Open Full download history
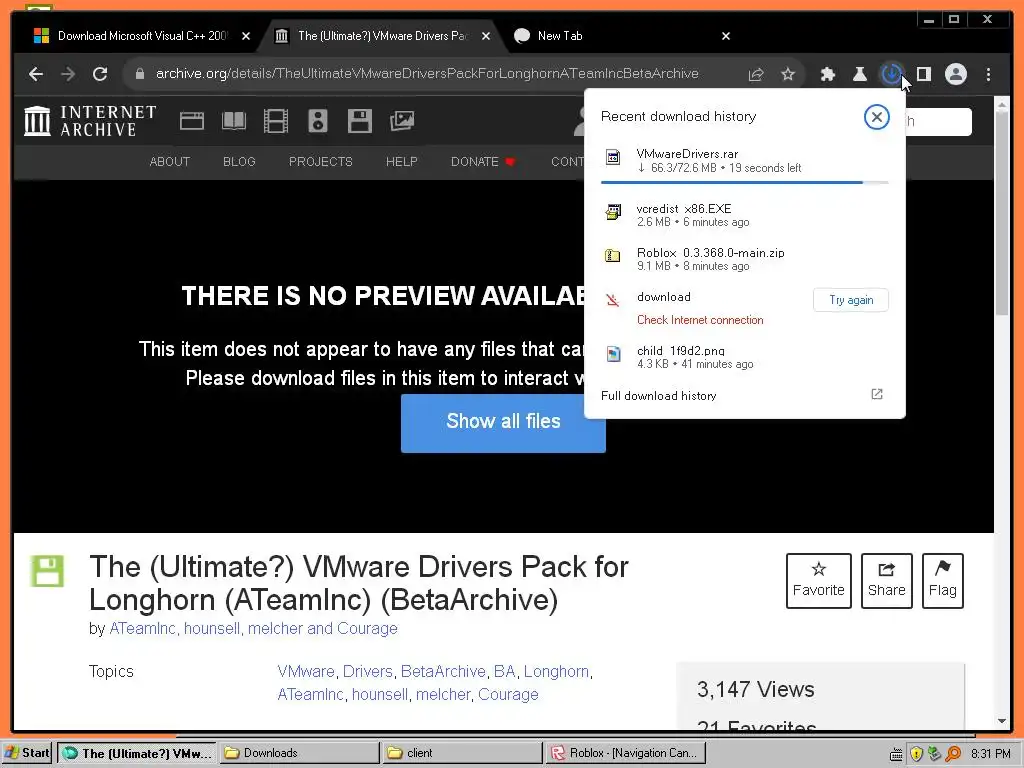Viewport: 1024px width, 768px height. click(742, 395)
